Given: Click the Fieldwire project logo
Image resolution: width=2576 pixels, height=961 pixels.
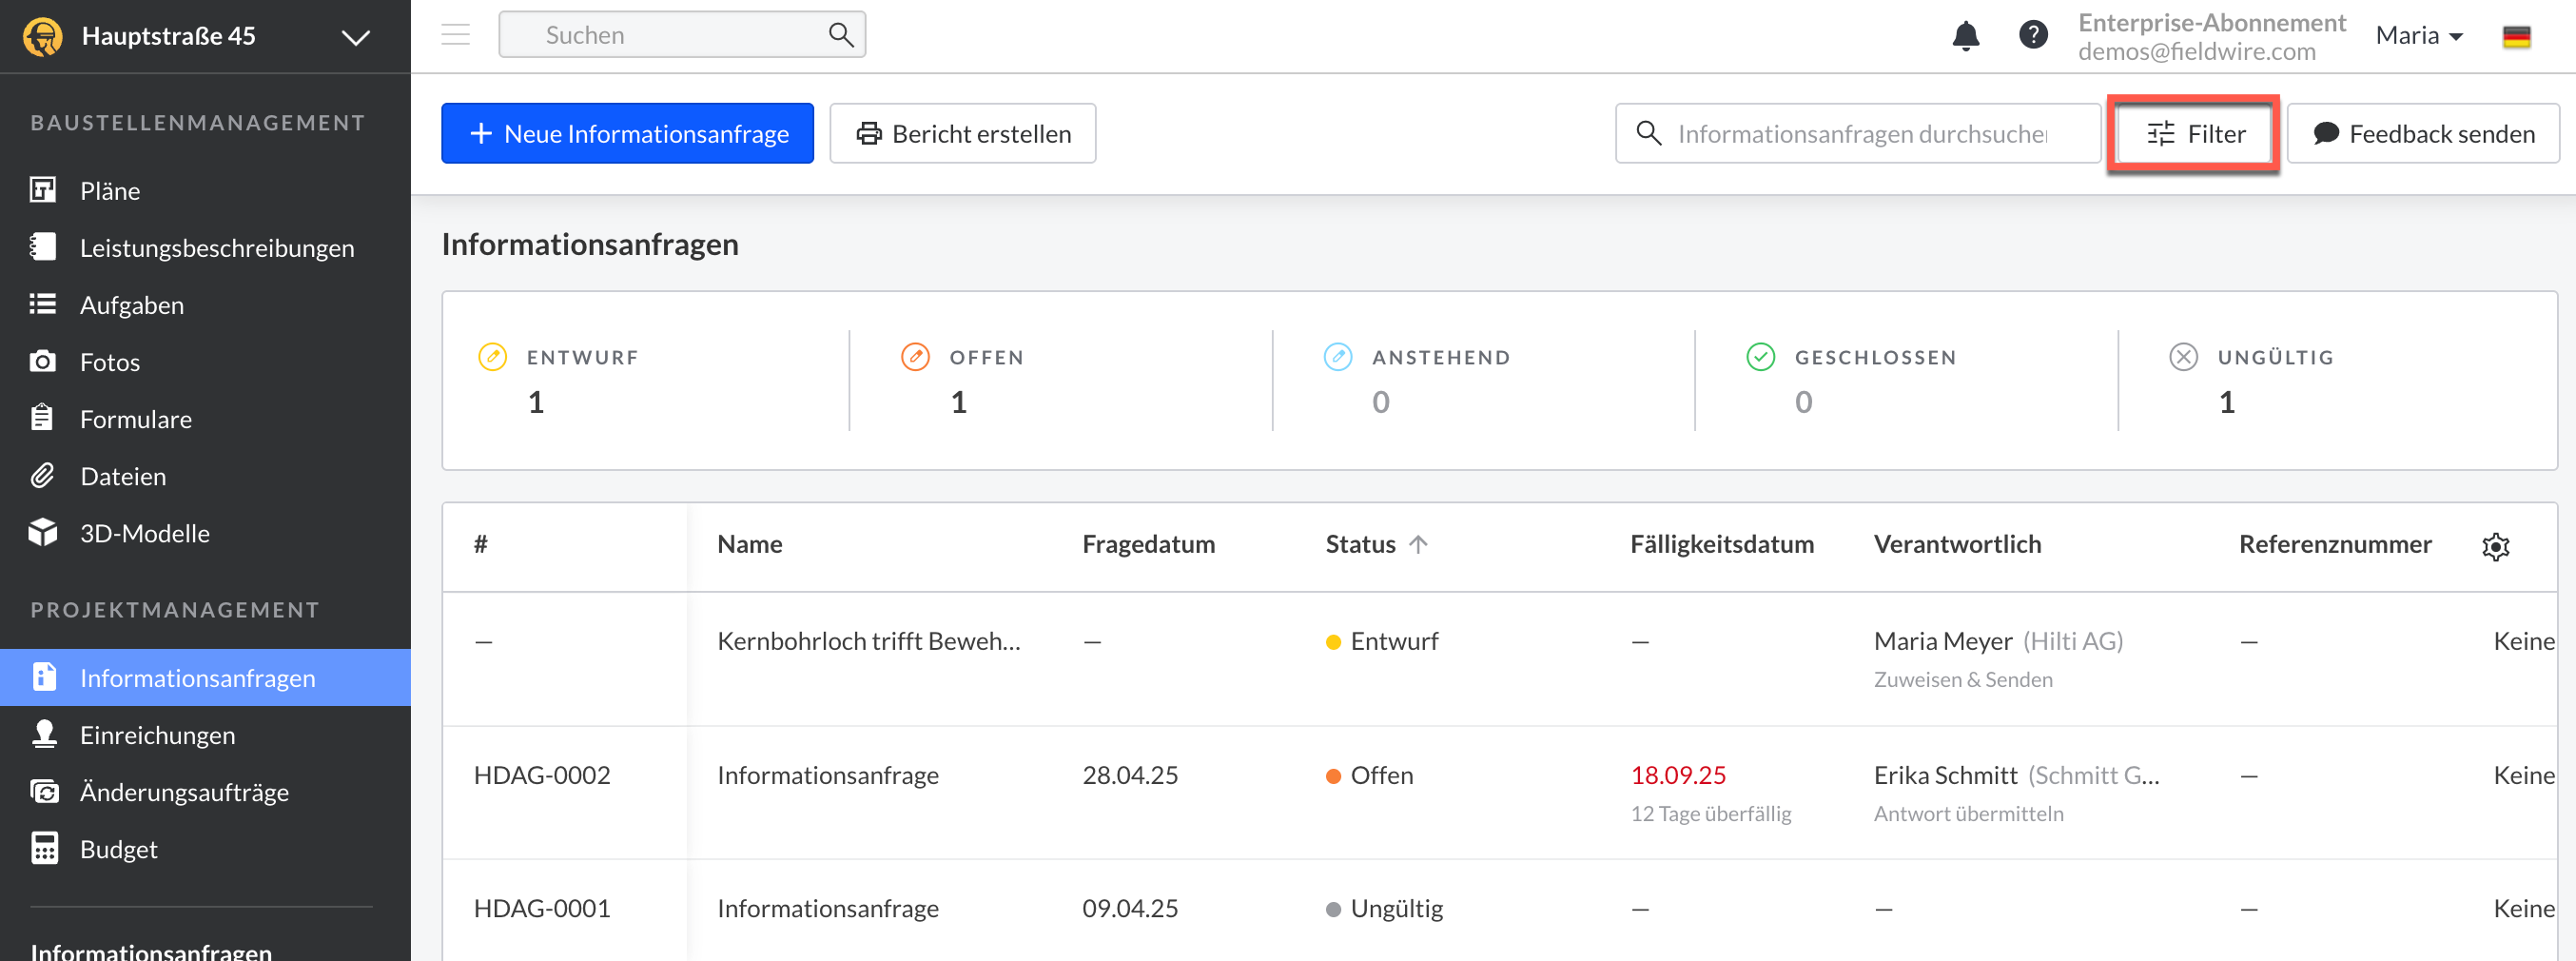Looking at the screenshot, I should [43, 37].
